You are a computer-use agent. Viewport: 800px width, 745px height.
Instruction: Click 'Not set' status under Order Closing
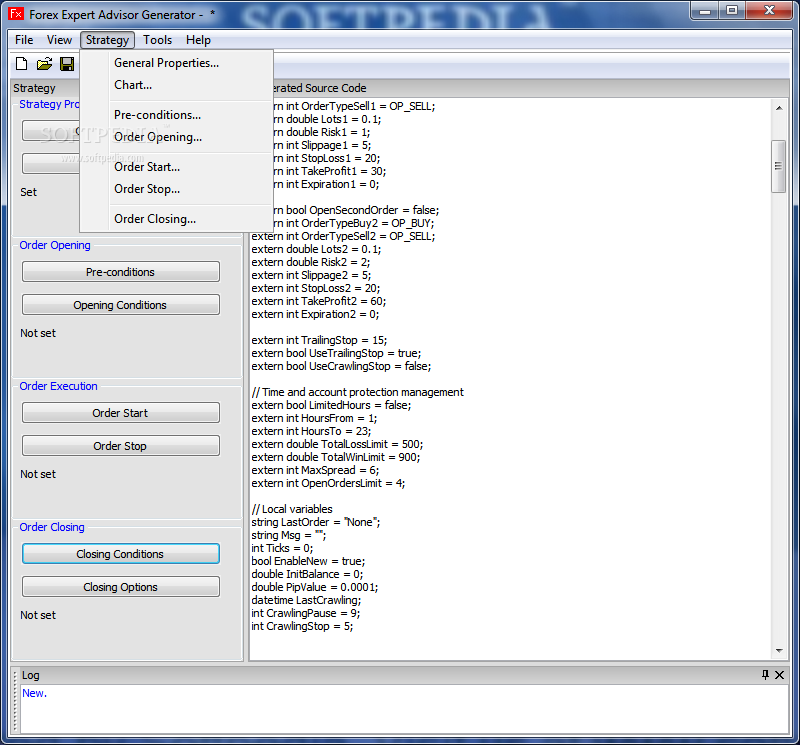coord(38,615)
